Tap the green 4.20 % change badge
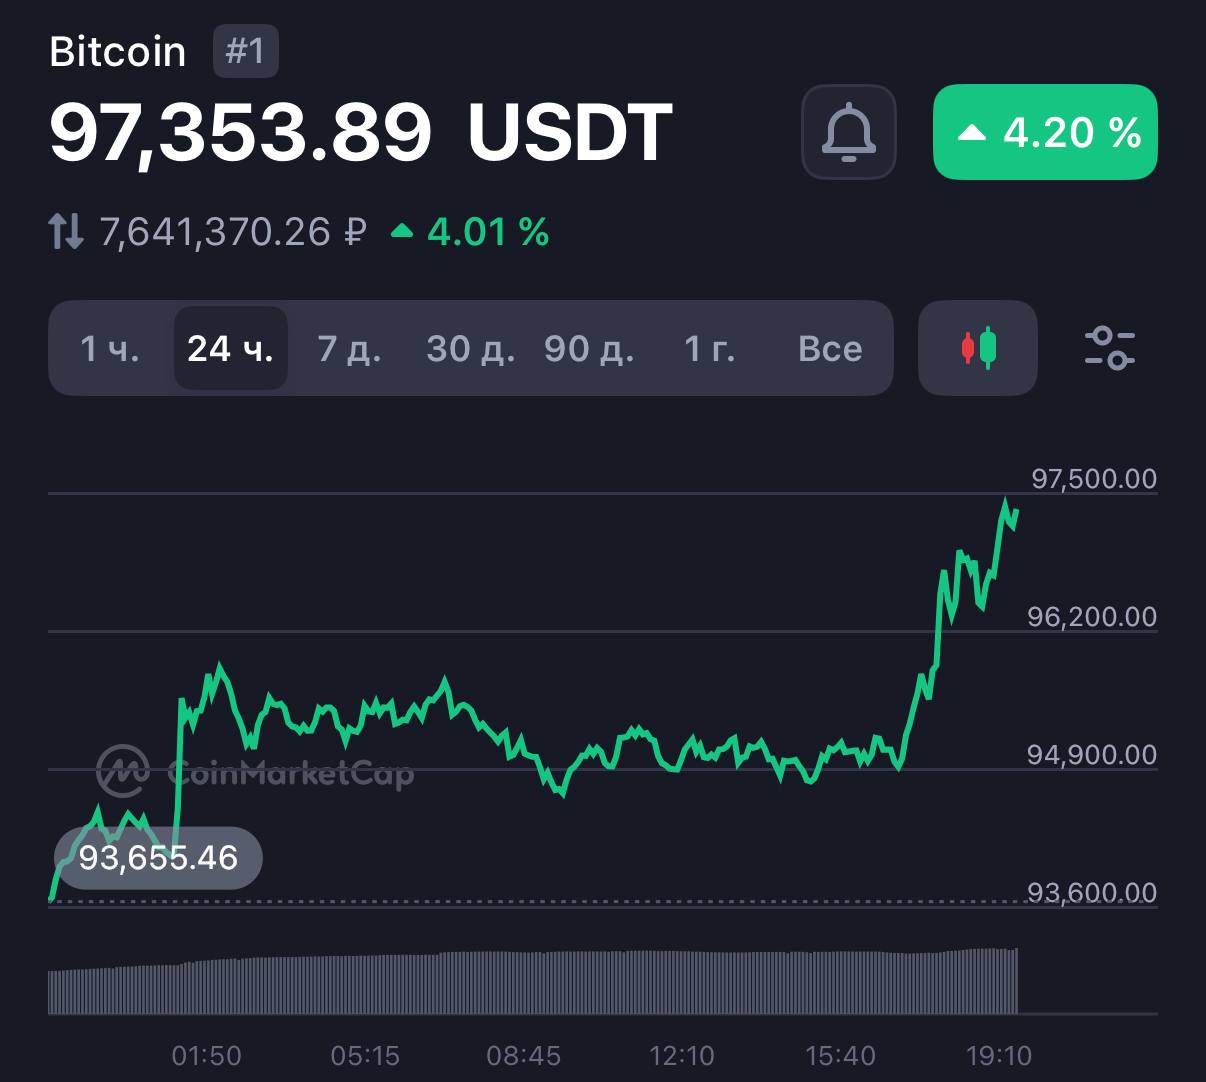The height and width of the screenshot is (1082, 1206). (x=1045, y=133)
